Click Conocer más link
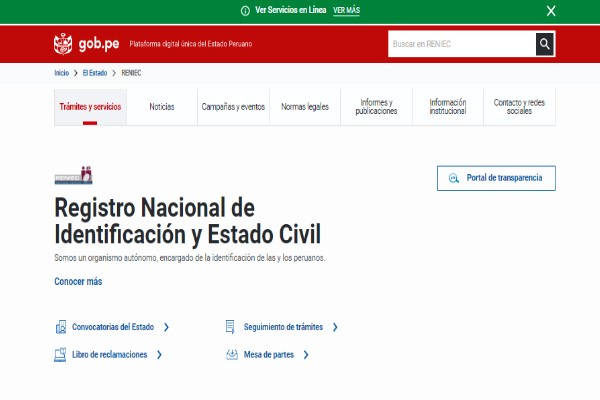Screen dimensions: 600x400 tap(78, 281)
